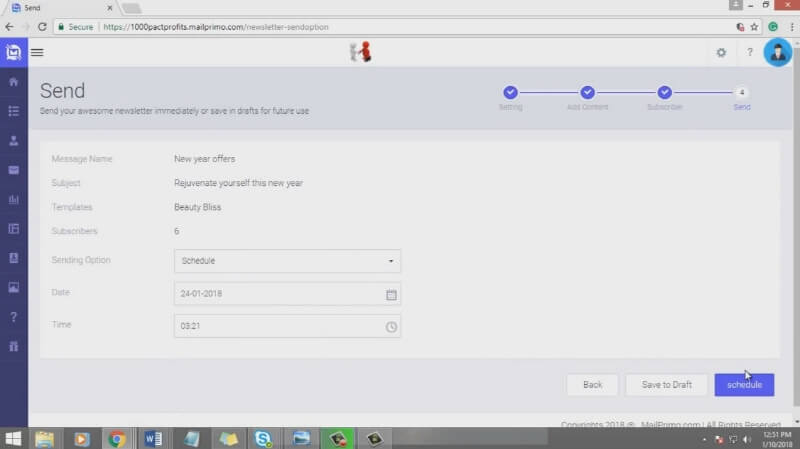
Task: Open Windows Start button
Action: point(13,438)
